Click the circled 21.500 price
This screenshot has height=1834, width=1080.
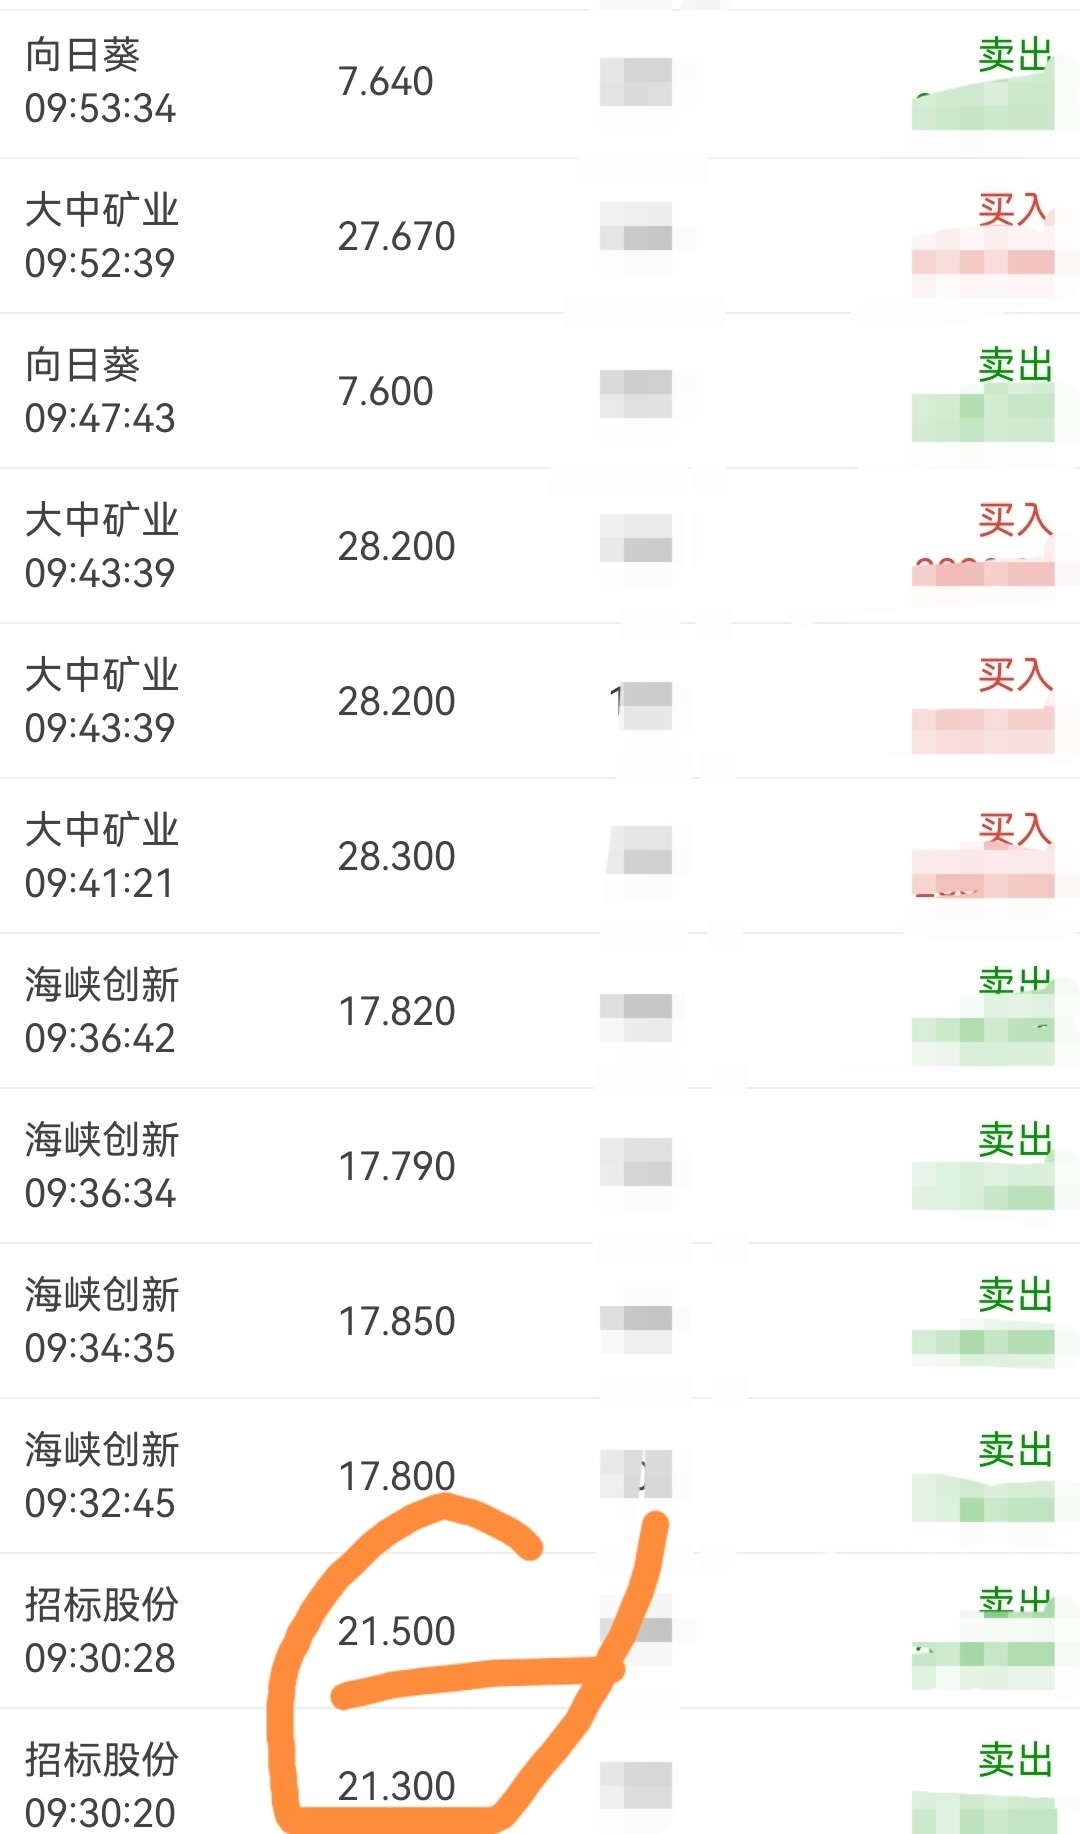[396, 1632]
